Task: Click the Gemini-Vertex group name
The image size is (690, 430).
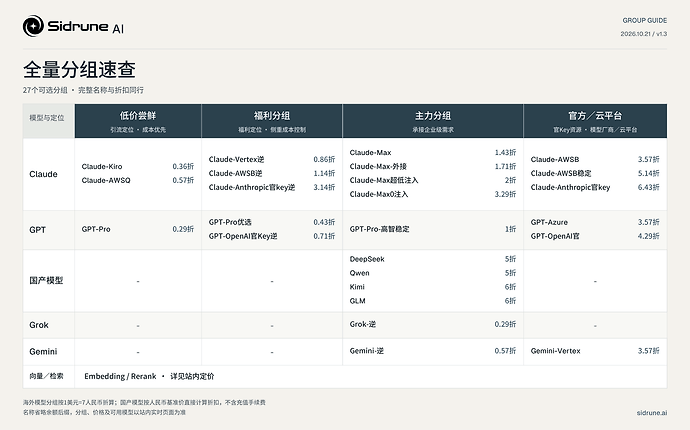Action: 555,351
